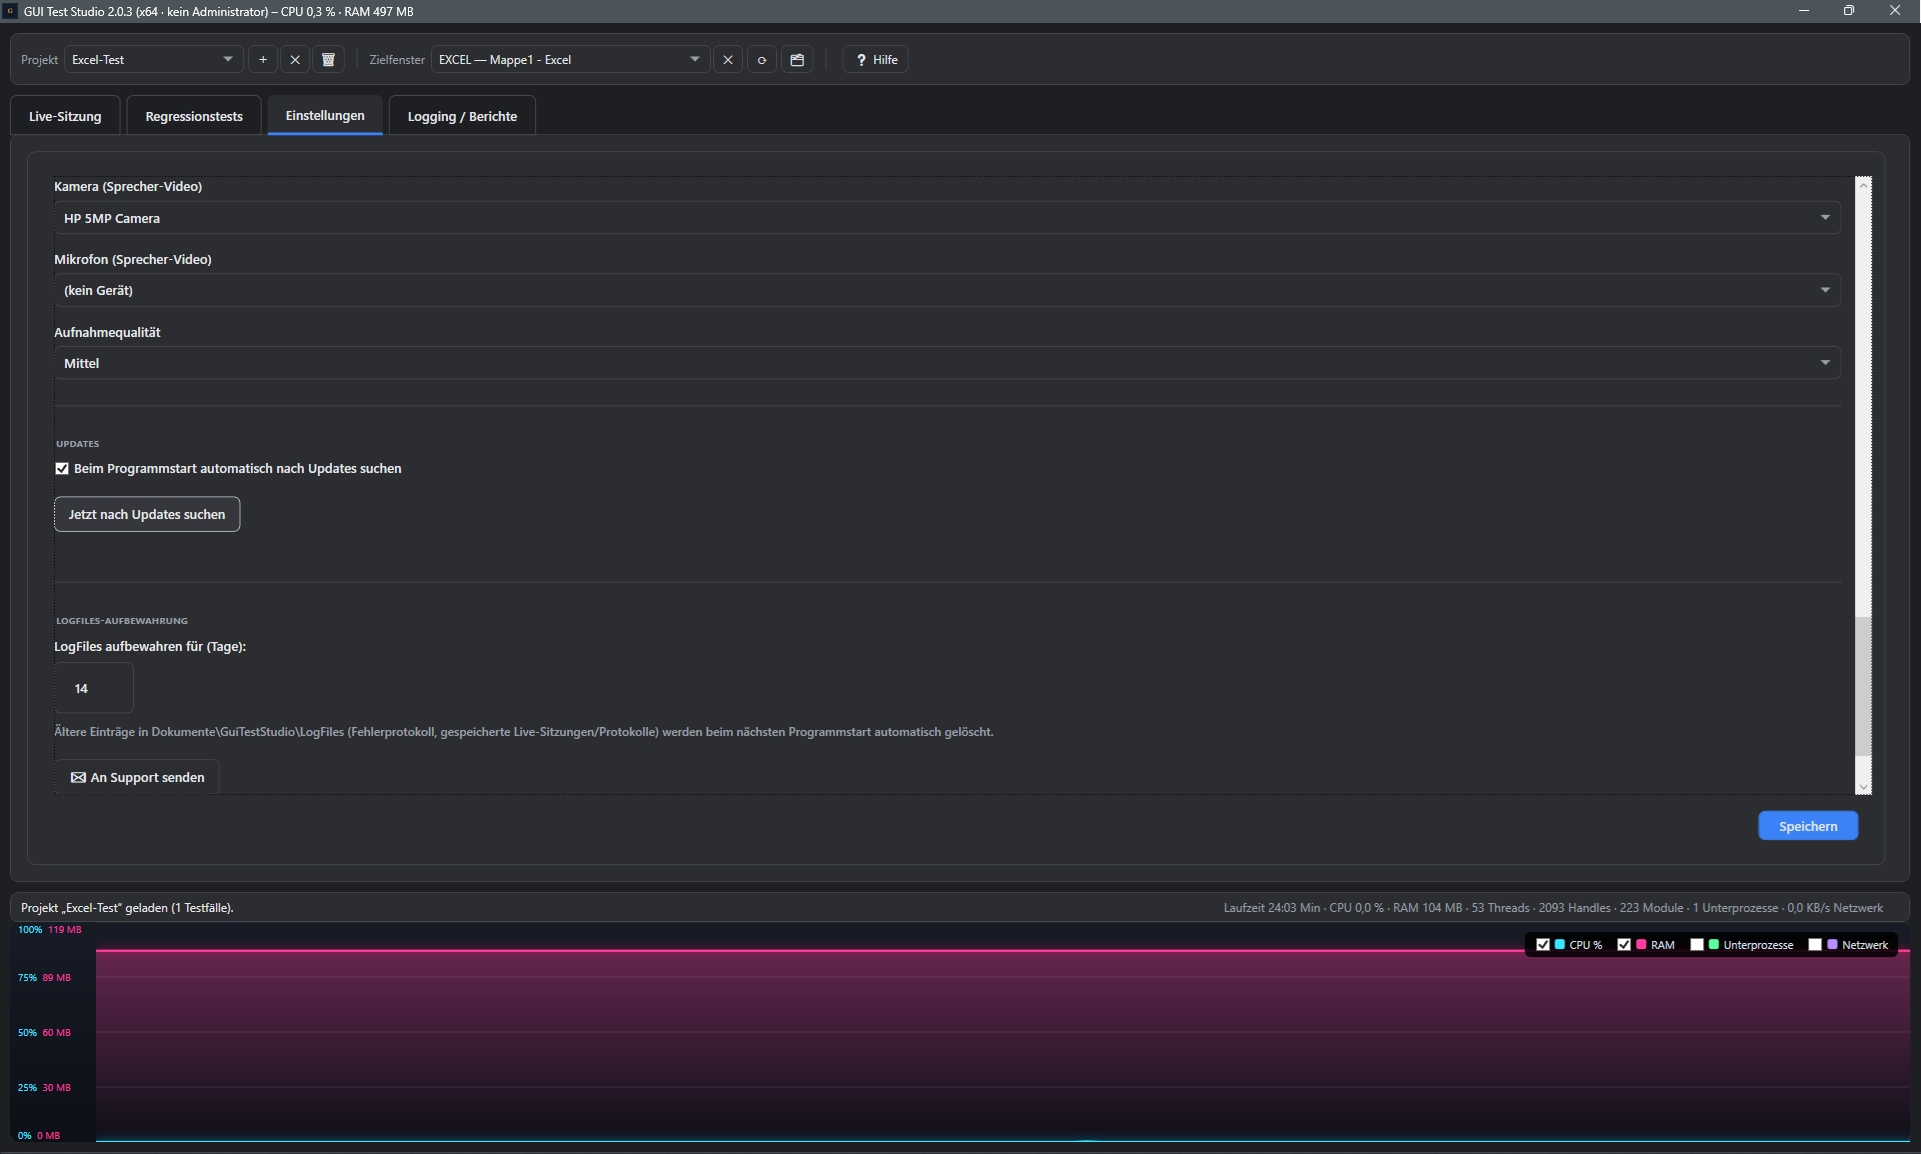1921x1154 pixels.
Task: Toggle the RAM graph checkbox
Action: pyautogui.click(x=1624, y=945)
